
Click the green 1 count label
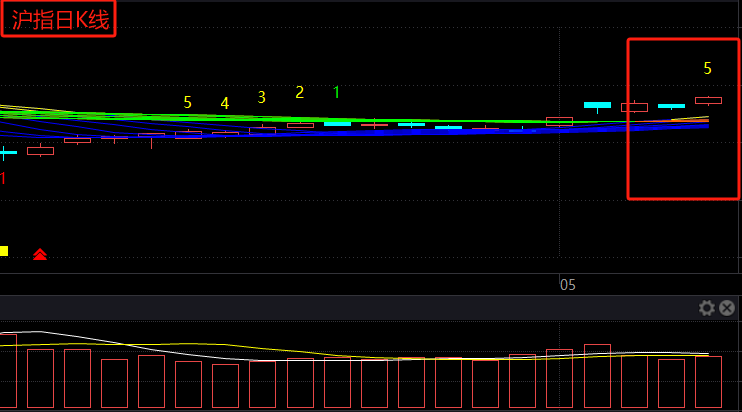point(336,92)
